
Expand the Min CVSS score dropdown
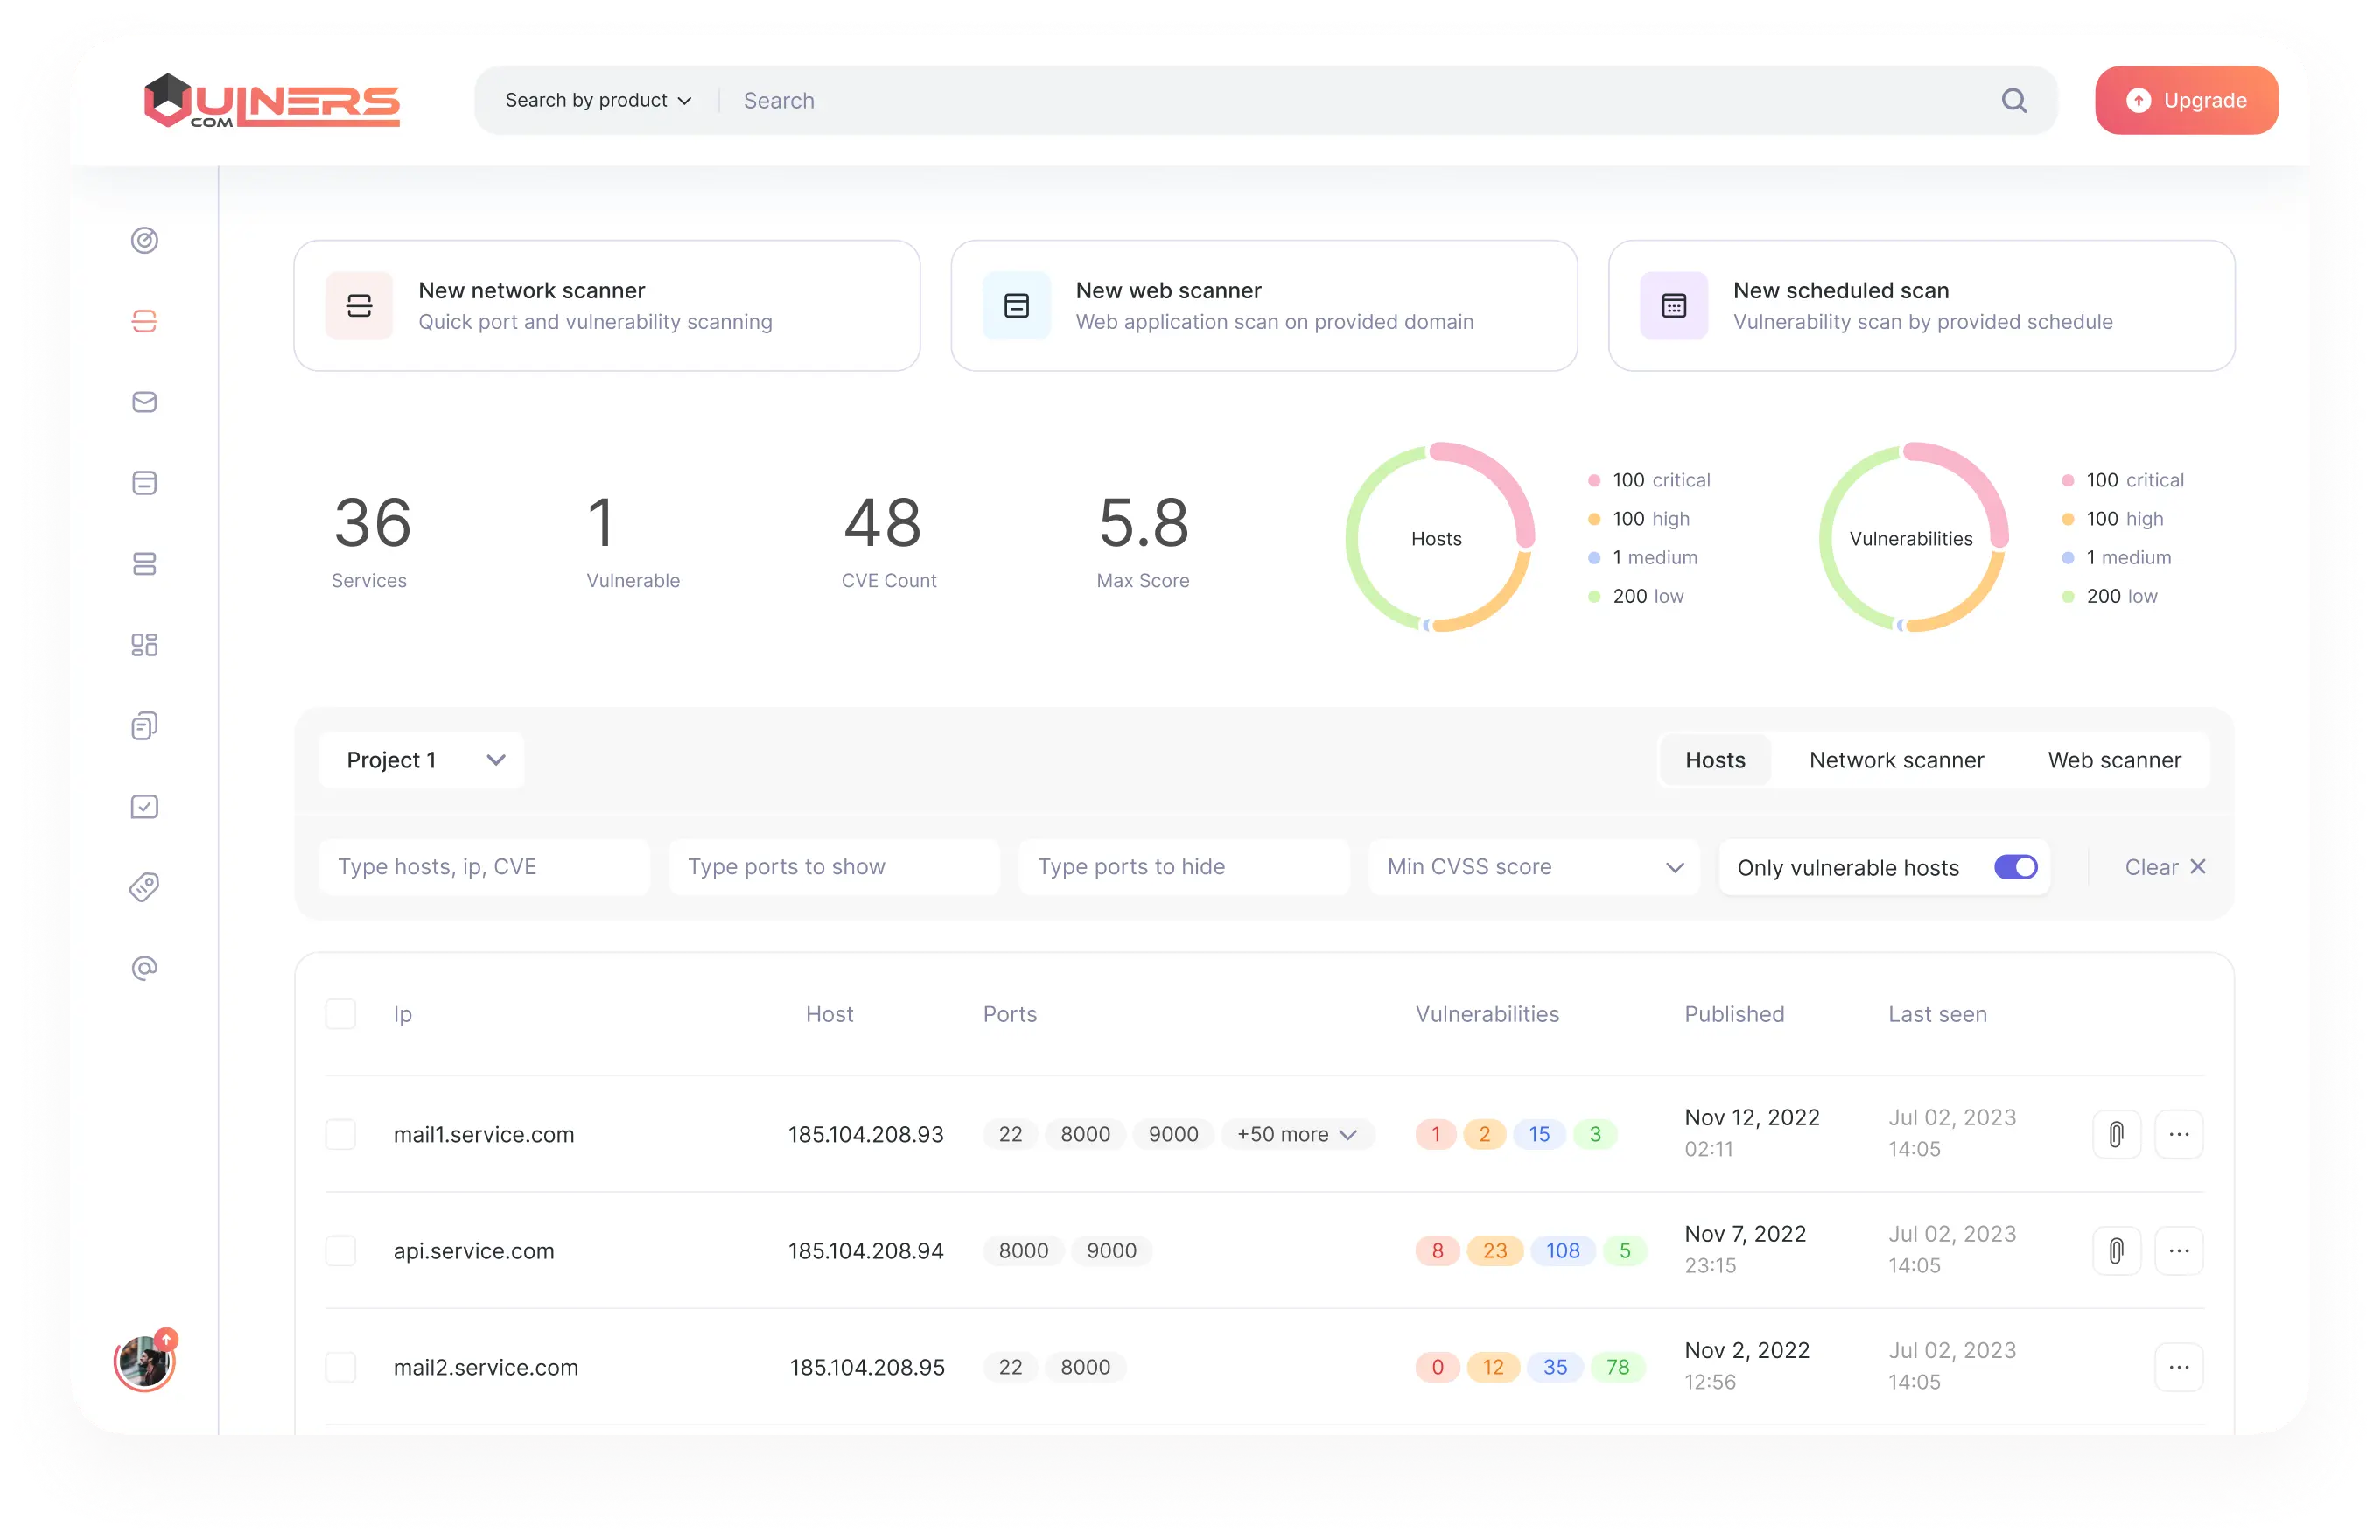(1534, 867)
